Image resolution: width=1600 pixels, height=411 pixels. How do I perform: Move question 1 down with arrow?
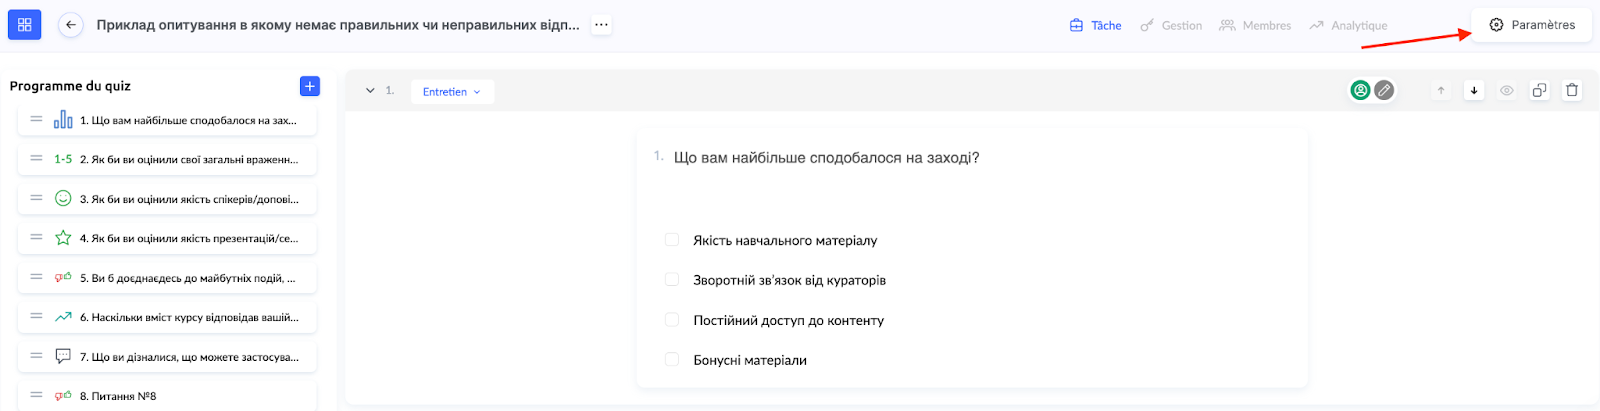click(1474, 90)
